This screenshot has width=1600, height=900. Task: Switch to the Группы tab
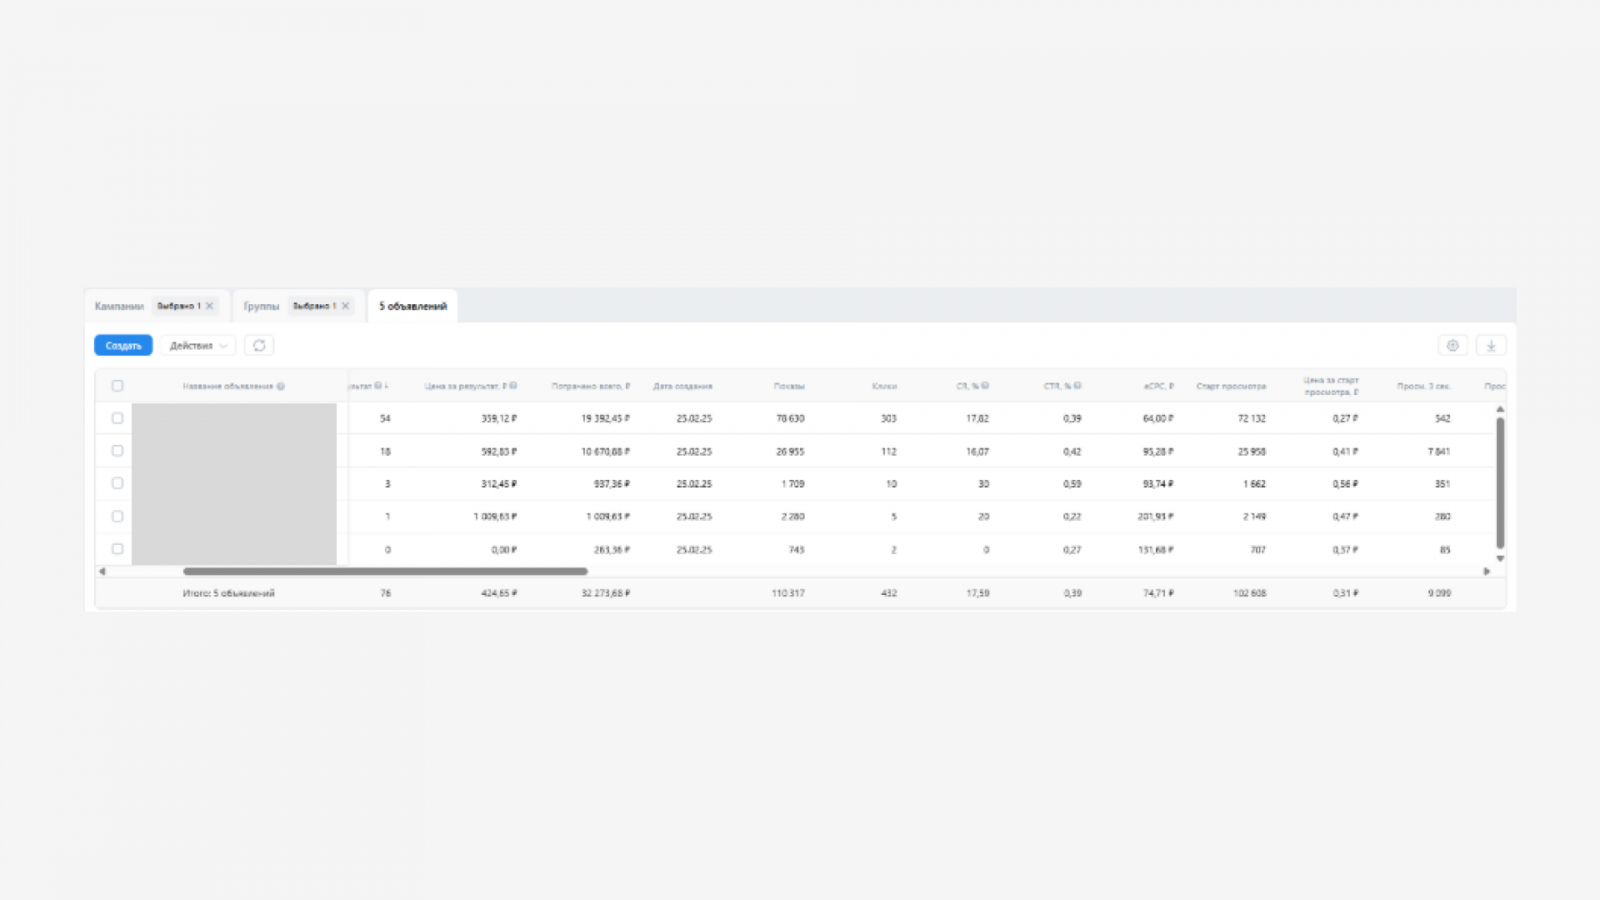click(261, 306)
